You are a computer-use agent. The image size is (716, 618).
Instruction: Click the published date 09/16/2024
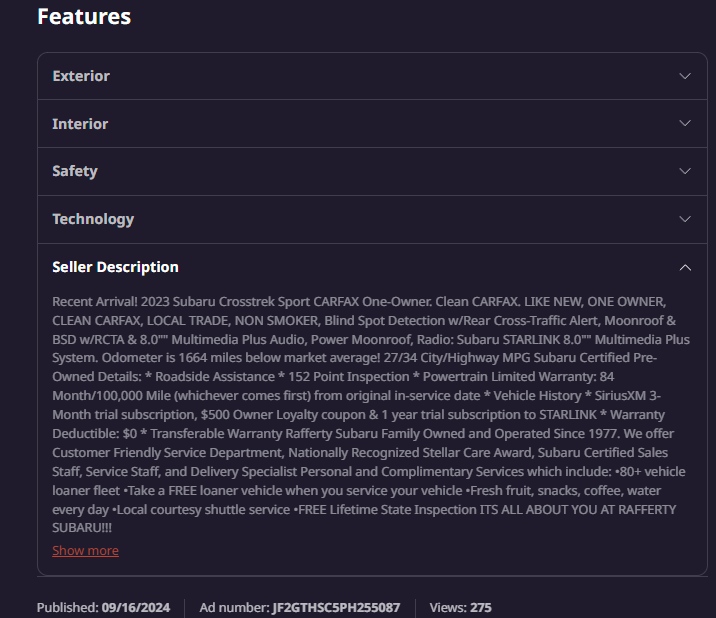click(x=136, y=607)
